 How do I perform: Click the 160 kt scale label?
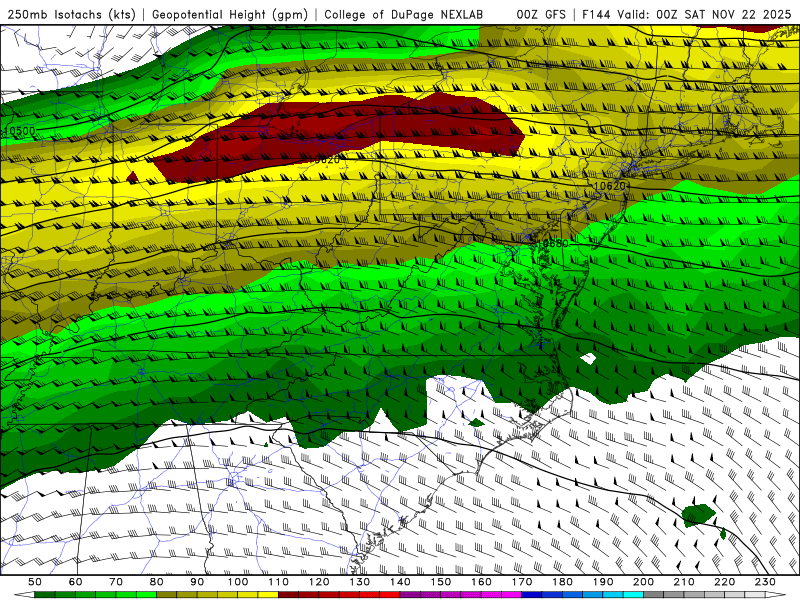pos(481,582)
